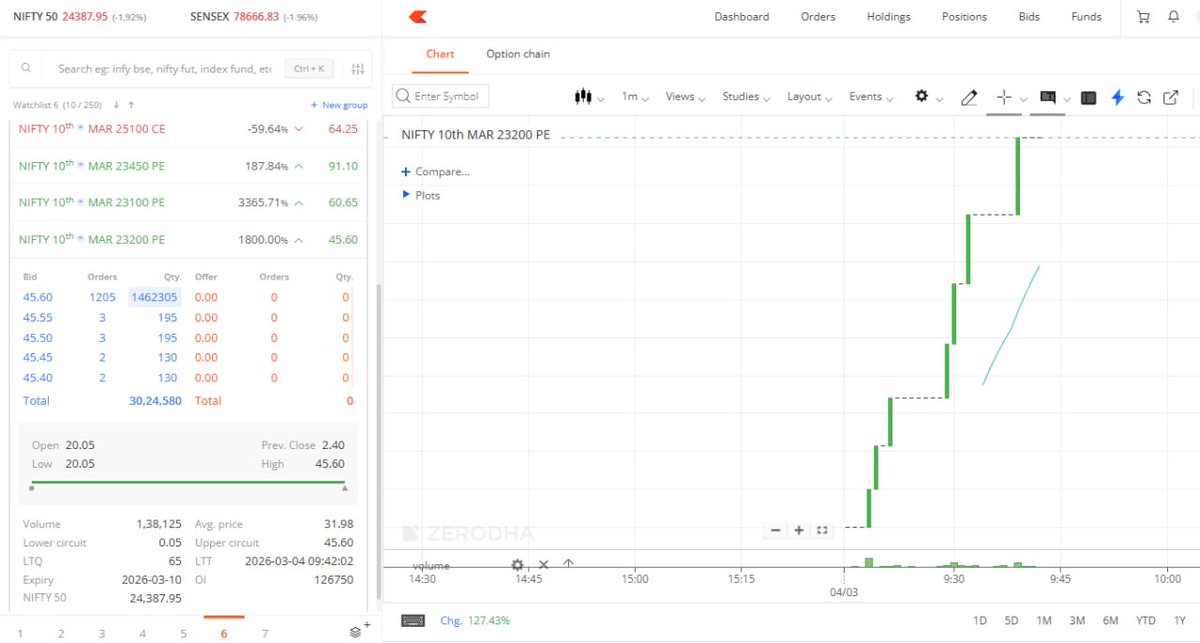Expand the flag tooltip options arrow
This screenshot has width=1200, height=643.
(x=1067, y=99)
